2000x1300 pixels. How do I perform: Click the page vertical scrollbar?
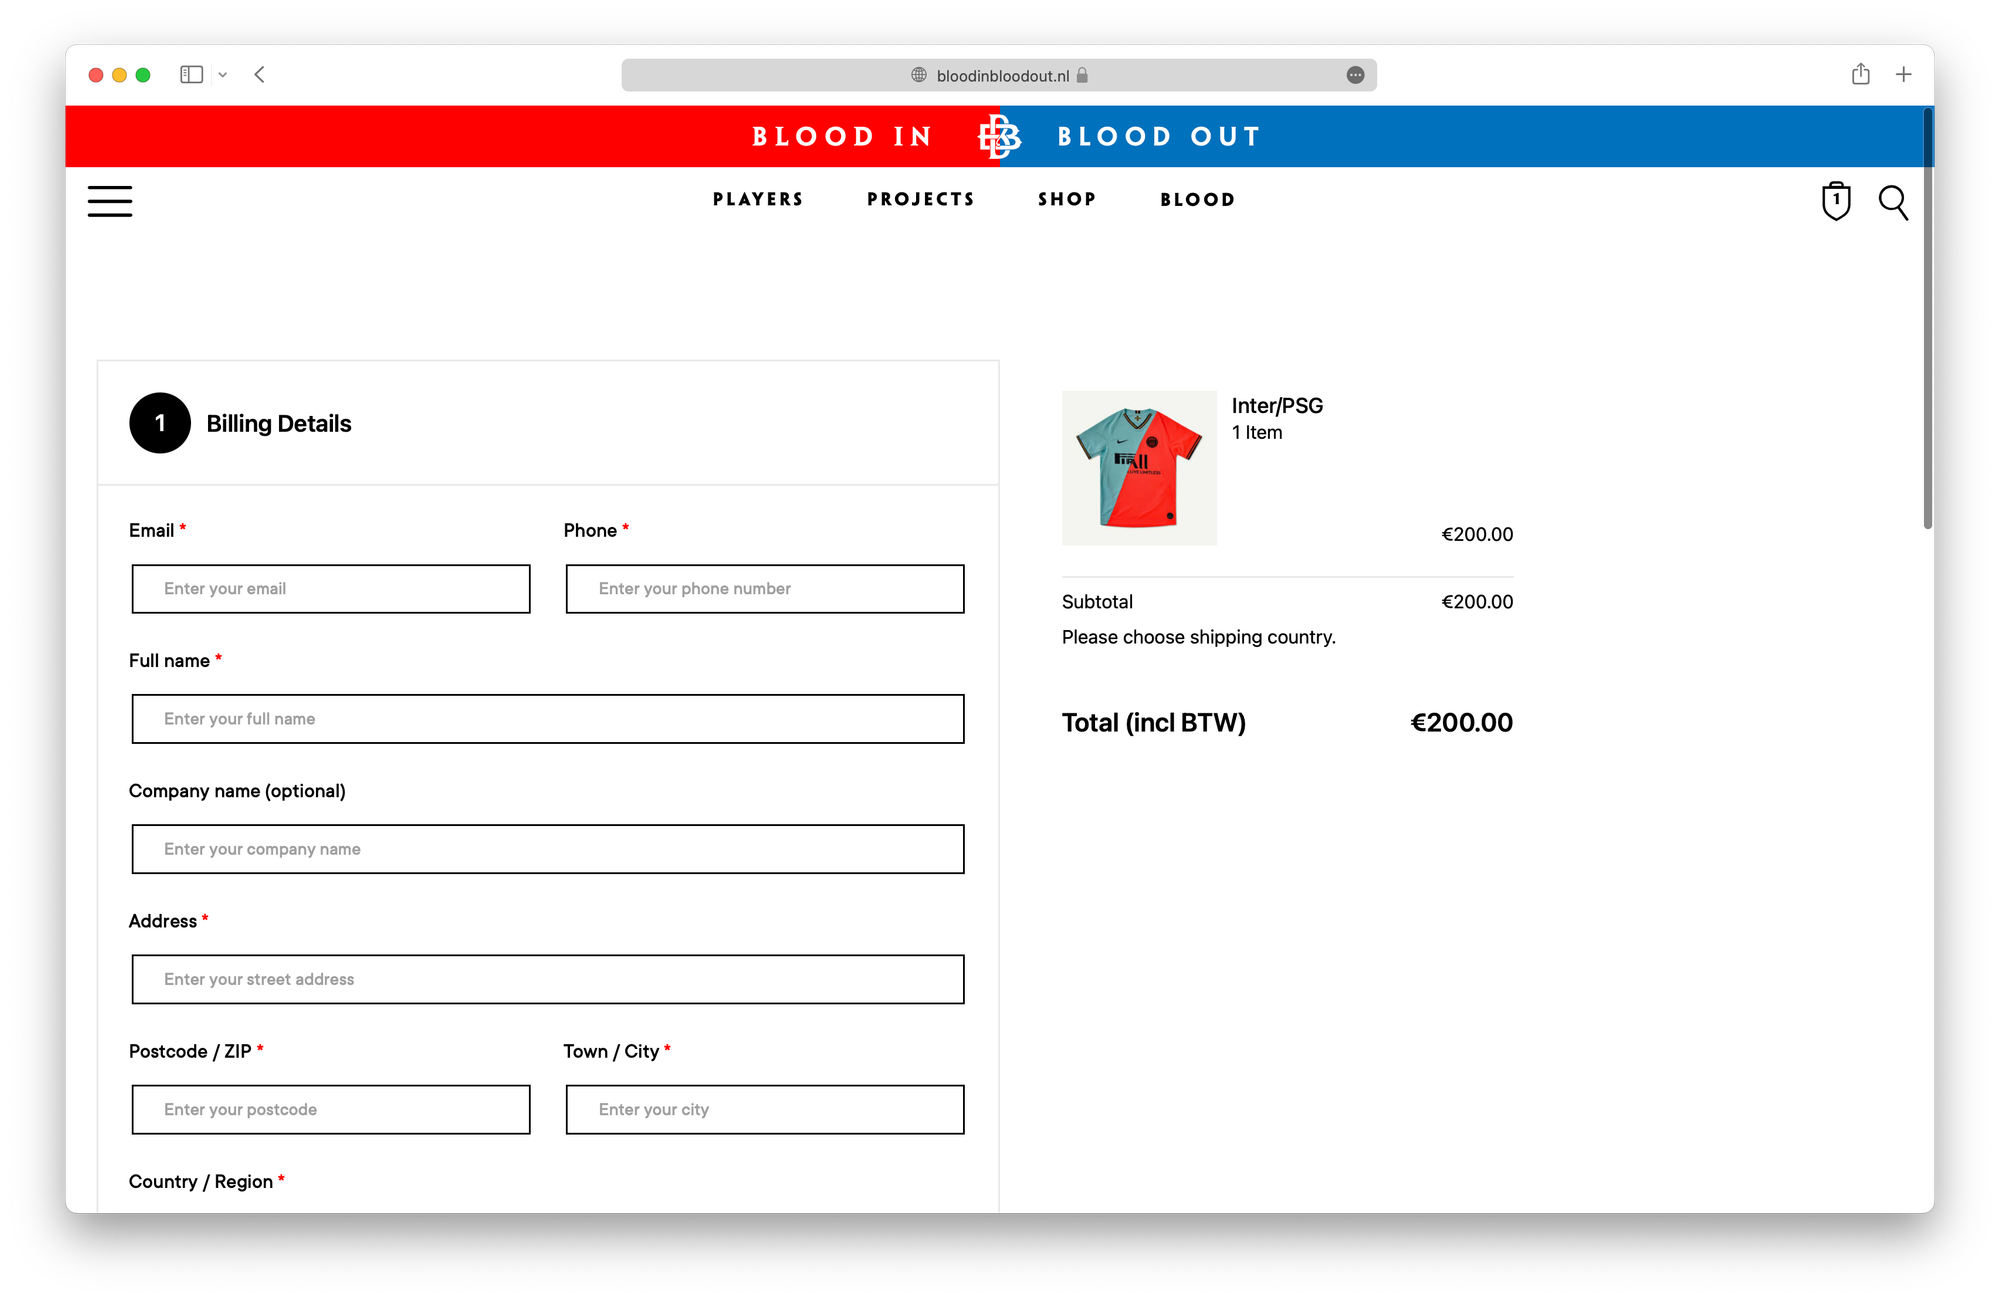[1927, 320]
